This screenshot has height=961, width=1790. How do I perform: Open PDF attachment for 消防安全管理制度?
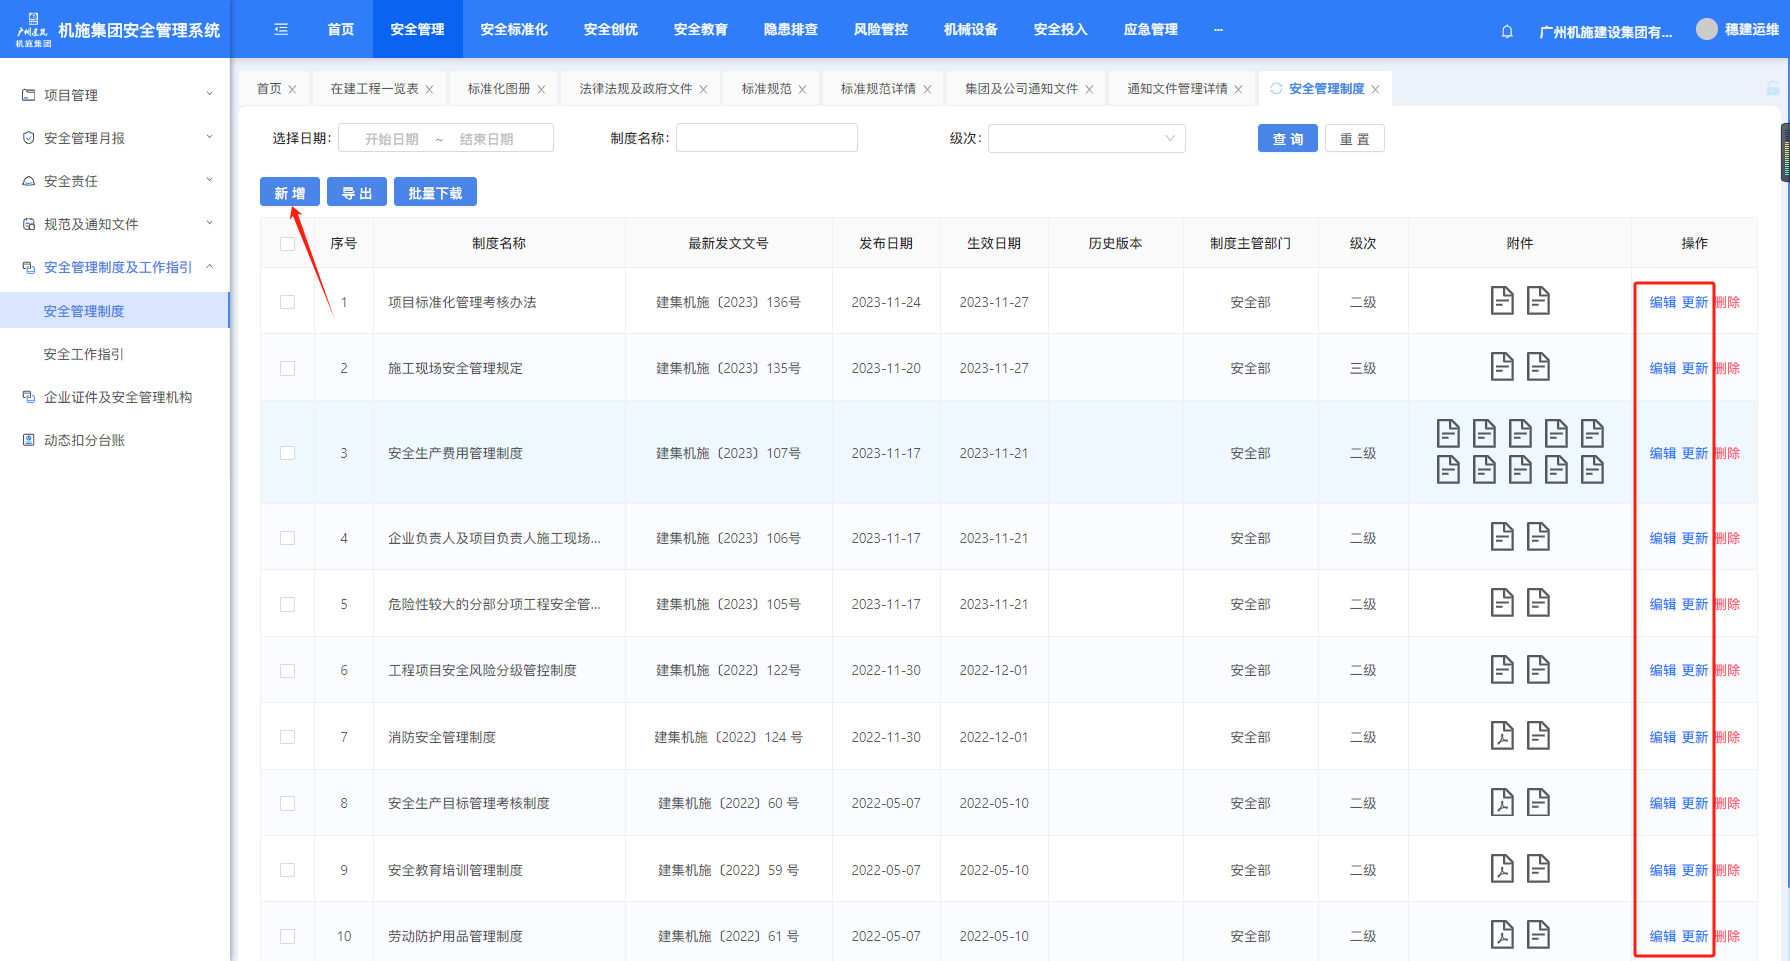(x=1502, y=736)
